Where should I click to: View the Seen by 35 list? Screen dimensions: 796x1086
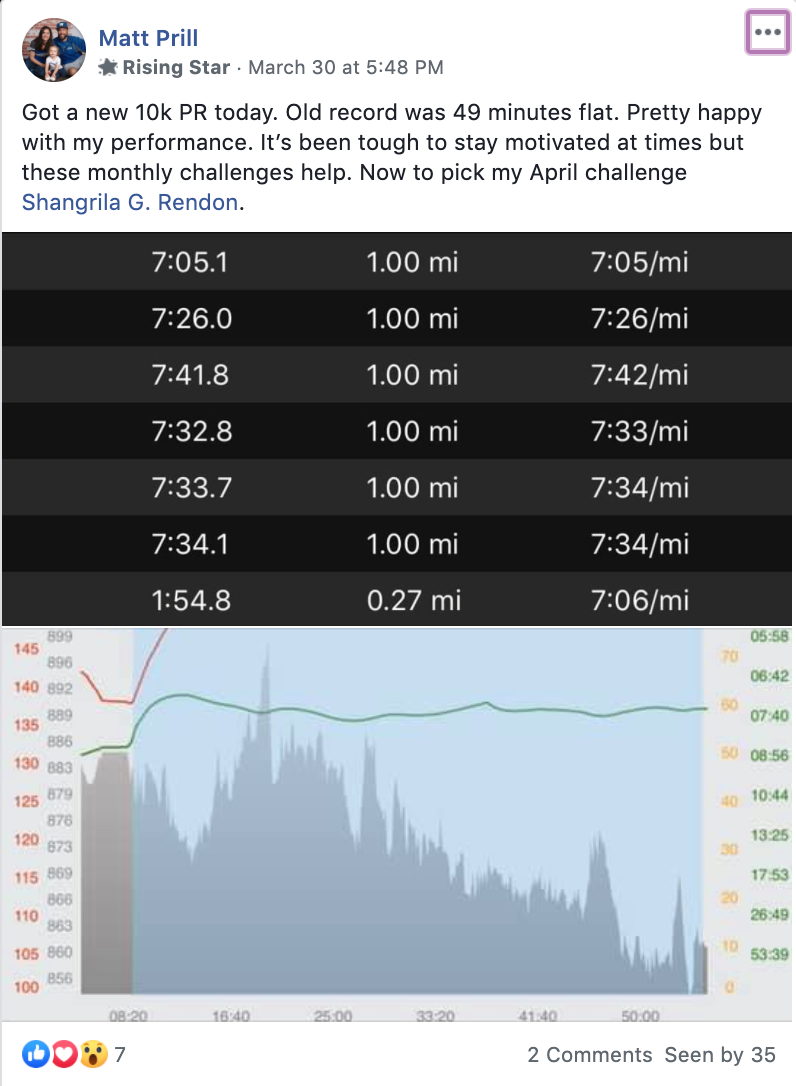(720, 1054)
